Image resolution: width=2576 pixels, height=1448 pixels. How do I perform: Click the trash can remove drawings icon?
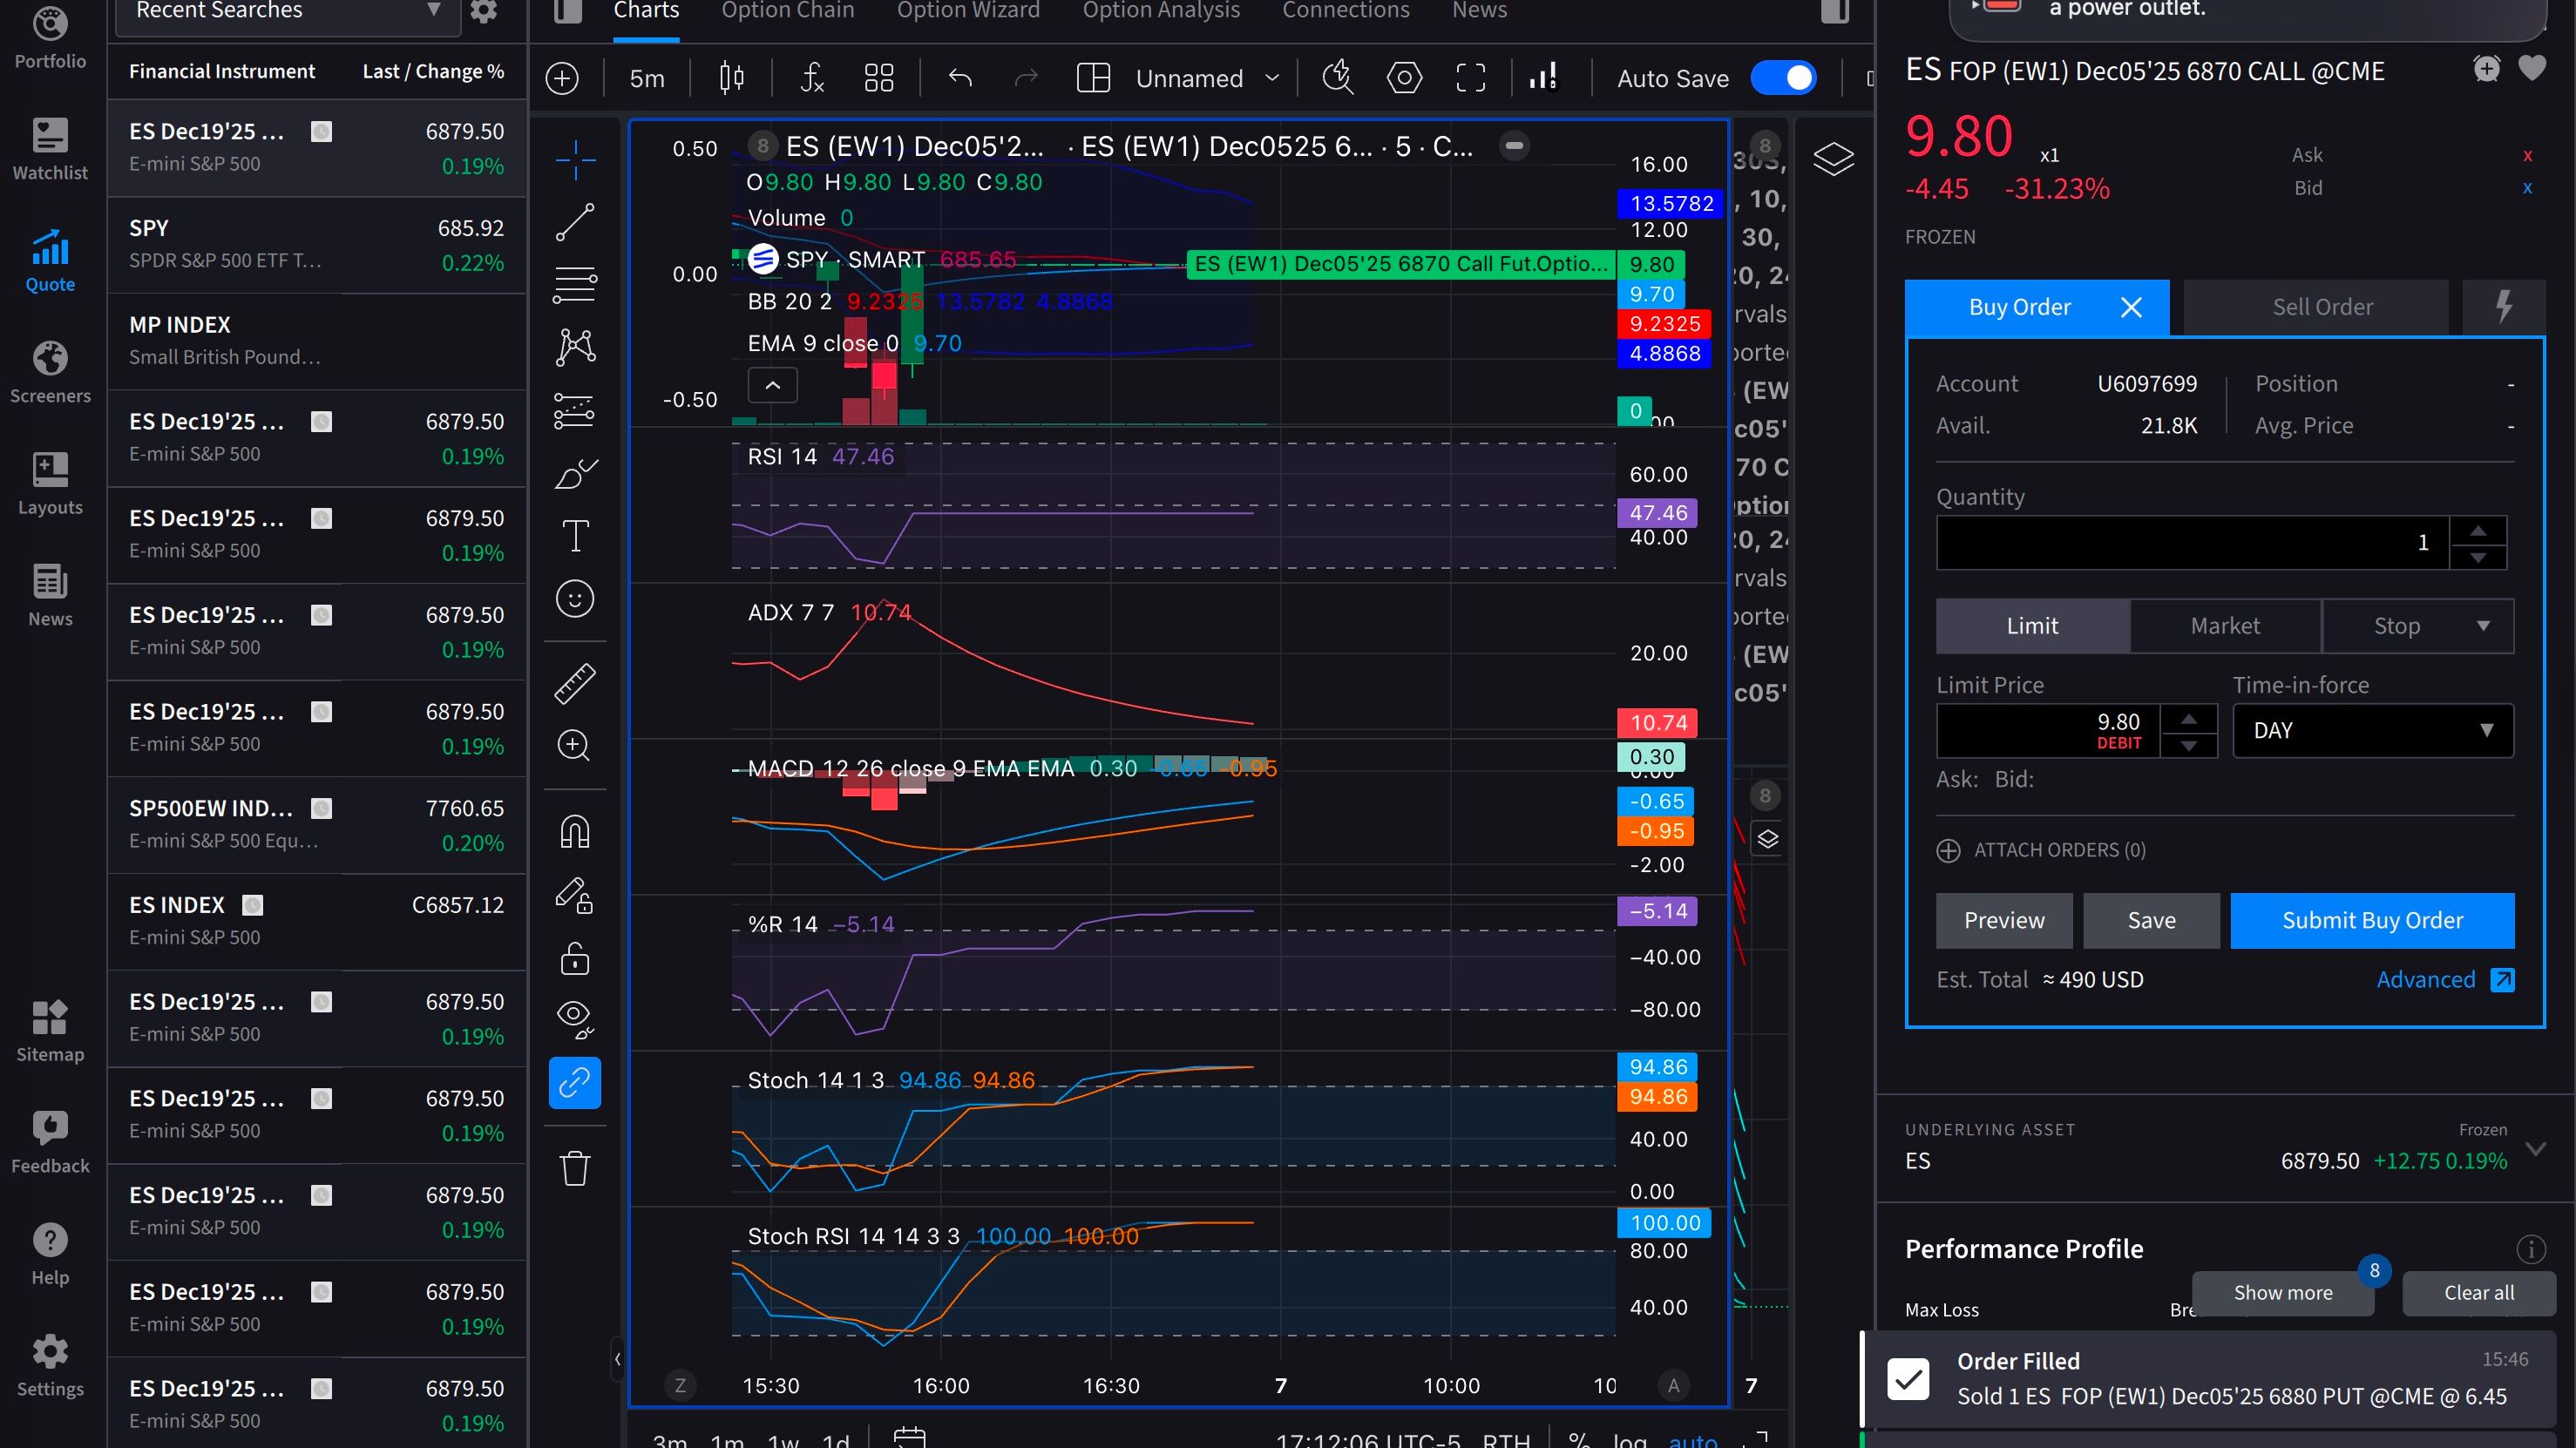click(x=575, y=1168)
